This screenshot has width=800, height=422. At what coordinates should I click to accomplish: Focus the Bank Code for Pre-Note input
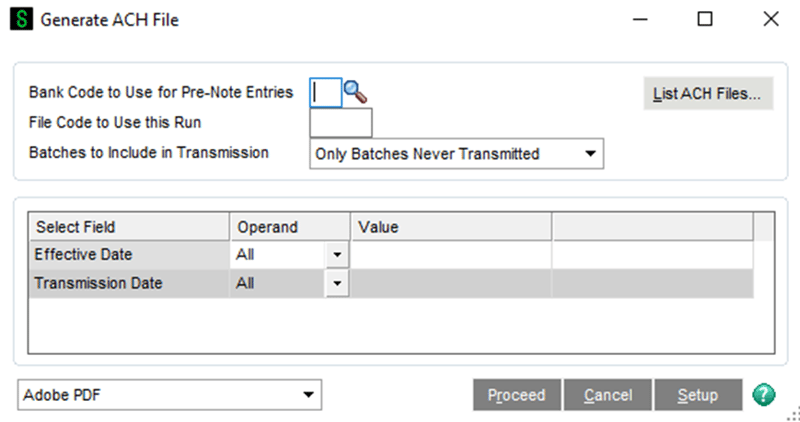pyautogui.click(x=326, y=93)
